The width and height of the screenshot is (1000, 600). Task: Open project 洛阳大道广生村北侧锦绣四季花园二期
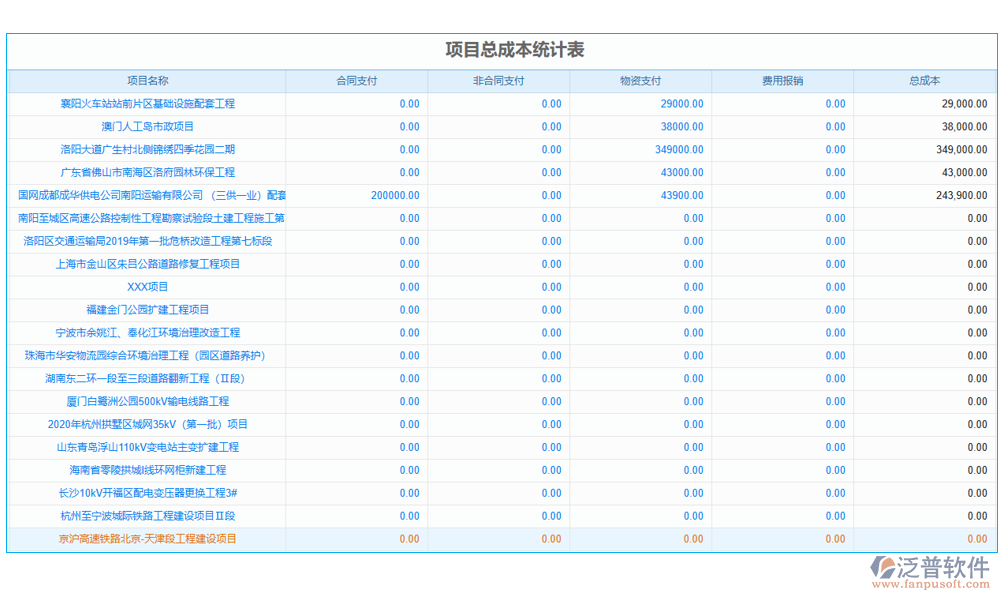147,150
